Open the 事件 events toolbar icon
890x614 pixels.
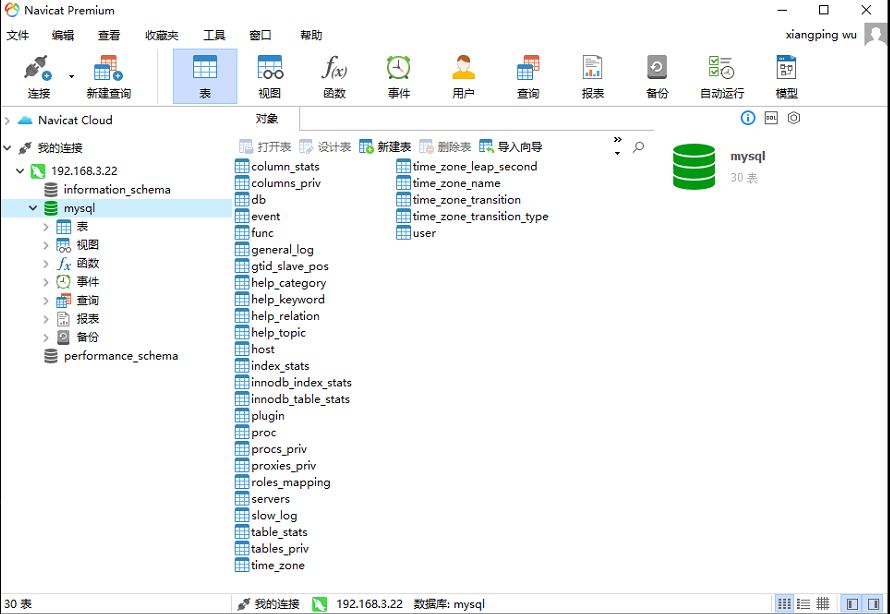(399, 77)
